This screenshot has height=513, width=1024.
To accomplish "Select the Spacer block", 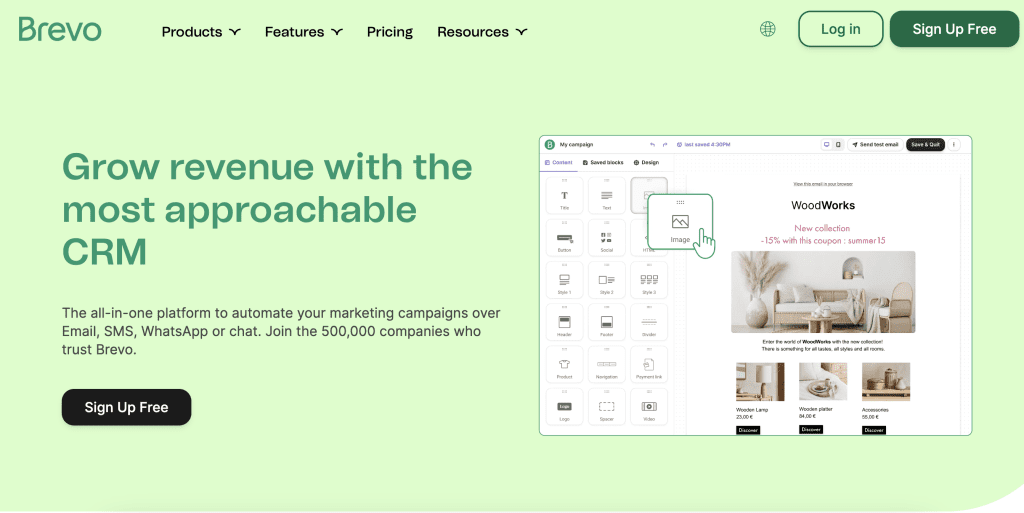I will point(607,407).
